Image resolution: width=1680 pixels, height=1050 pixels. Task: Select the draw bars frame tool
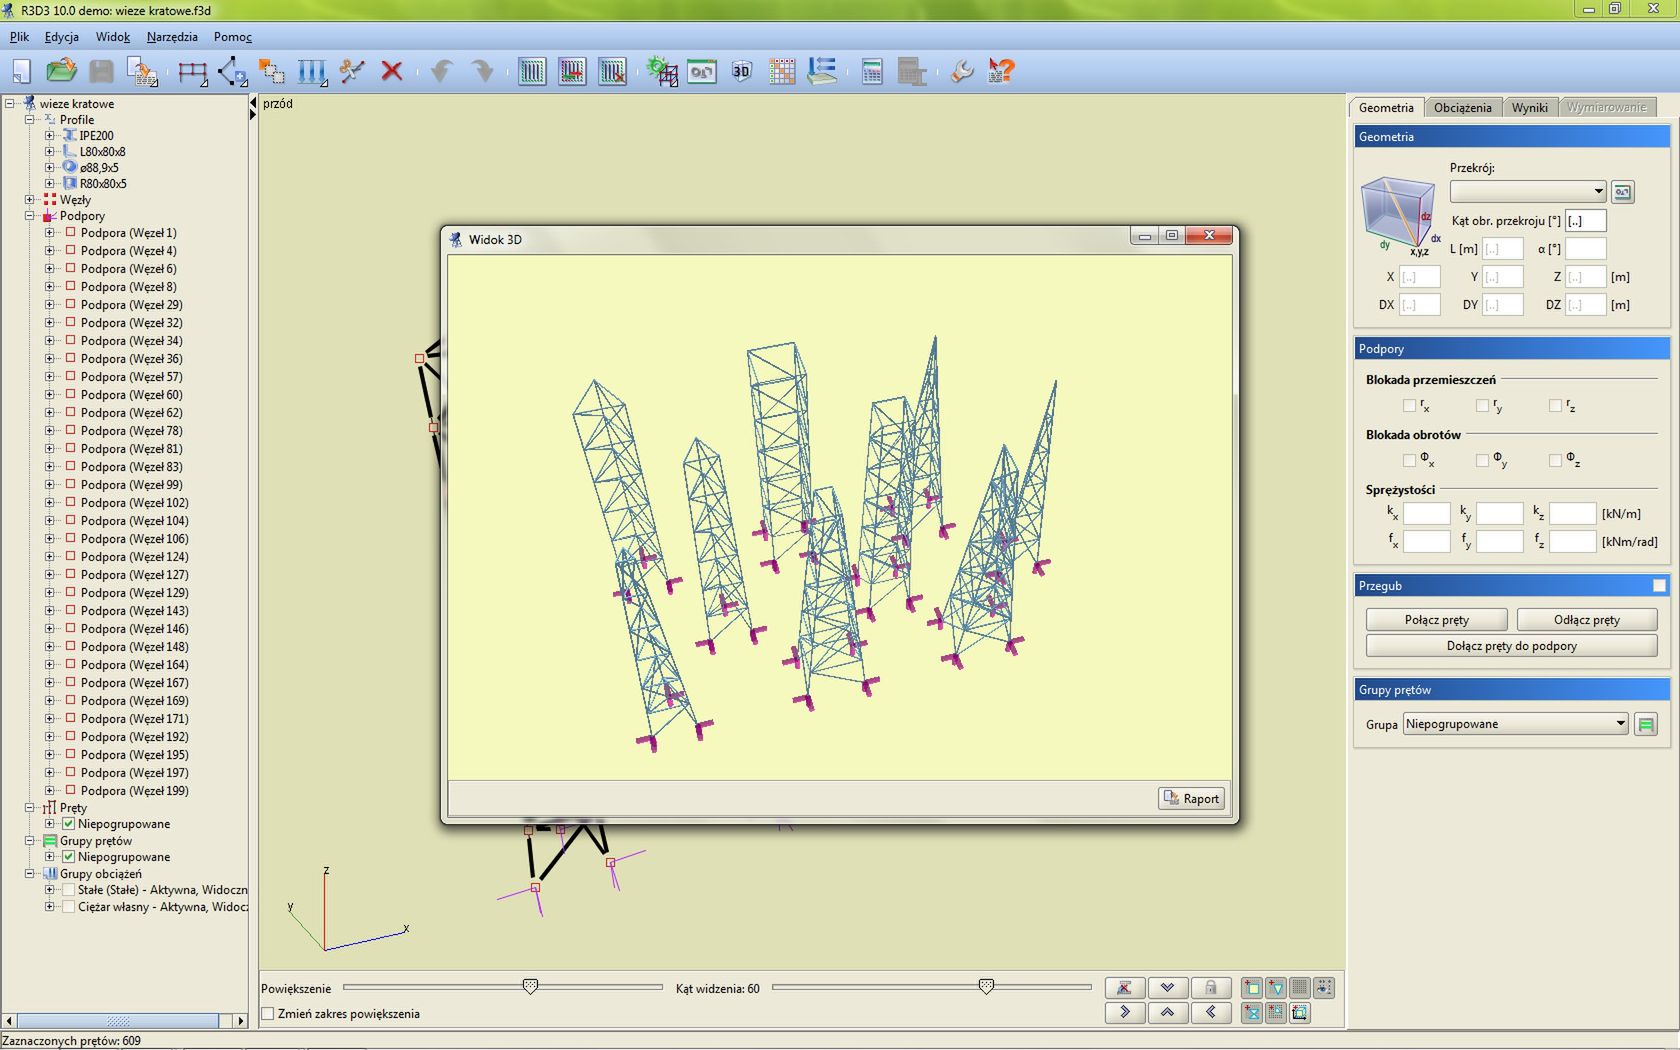(x=192, y=71)
